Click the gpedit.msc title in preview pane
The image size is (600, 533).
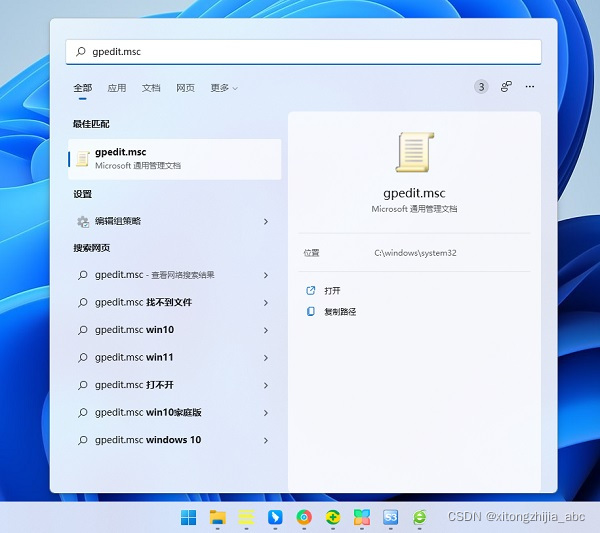click(x=414, y=193)
